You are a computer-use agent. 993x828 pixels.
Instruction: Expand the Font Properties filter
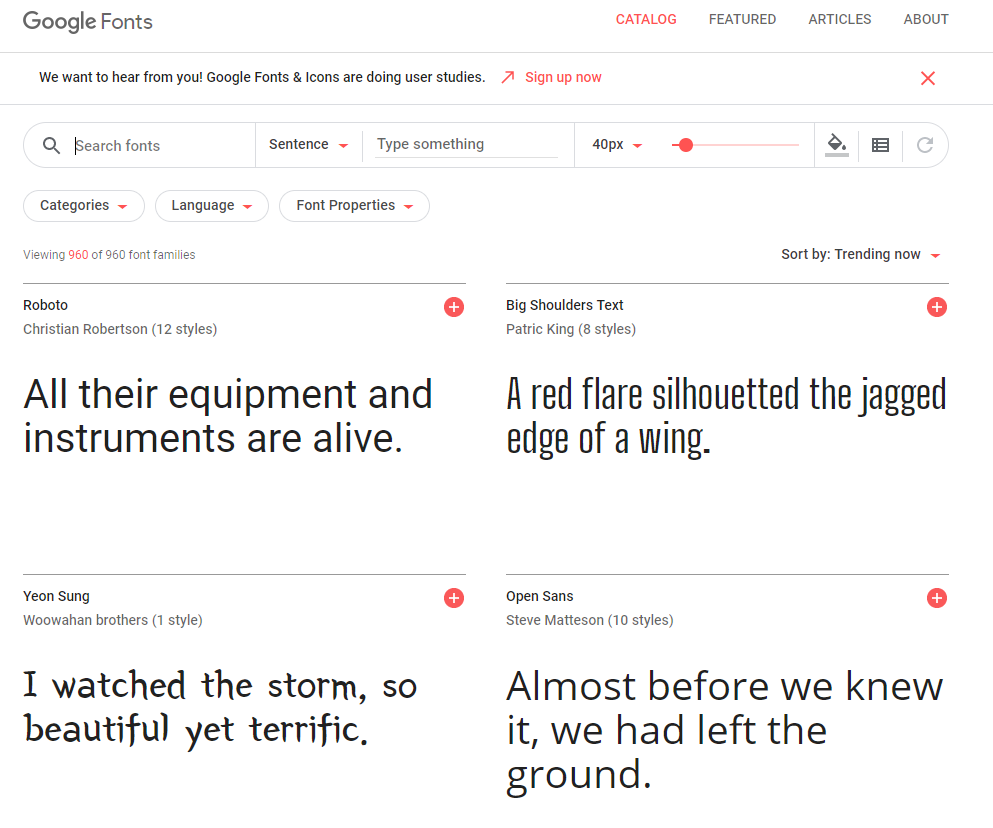[x=354, y=206]
